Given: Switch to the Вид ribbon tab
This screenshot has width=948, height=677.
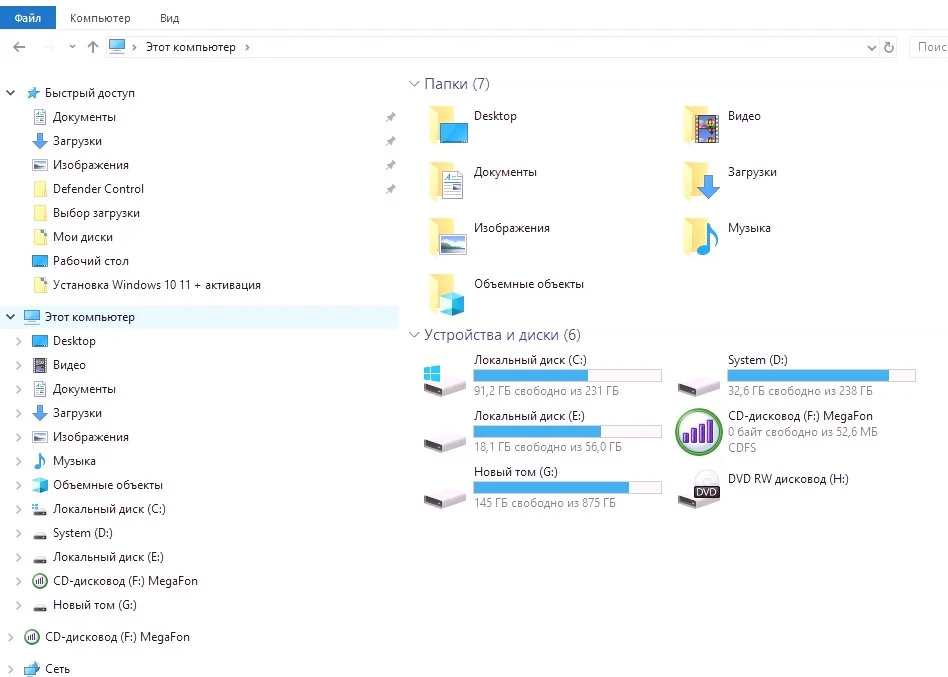Looking at the screenshot, I should point(170,18).
